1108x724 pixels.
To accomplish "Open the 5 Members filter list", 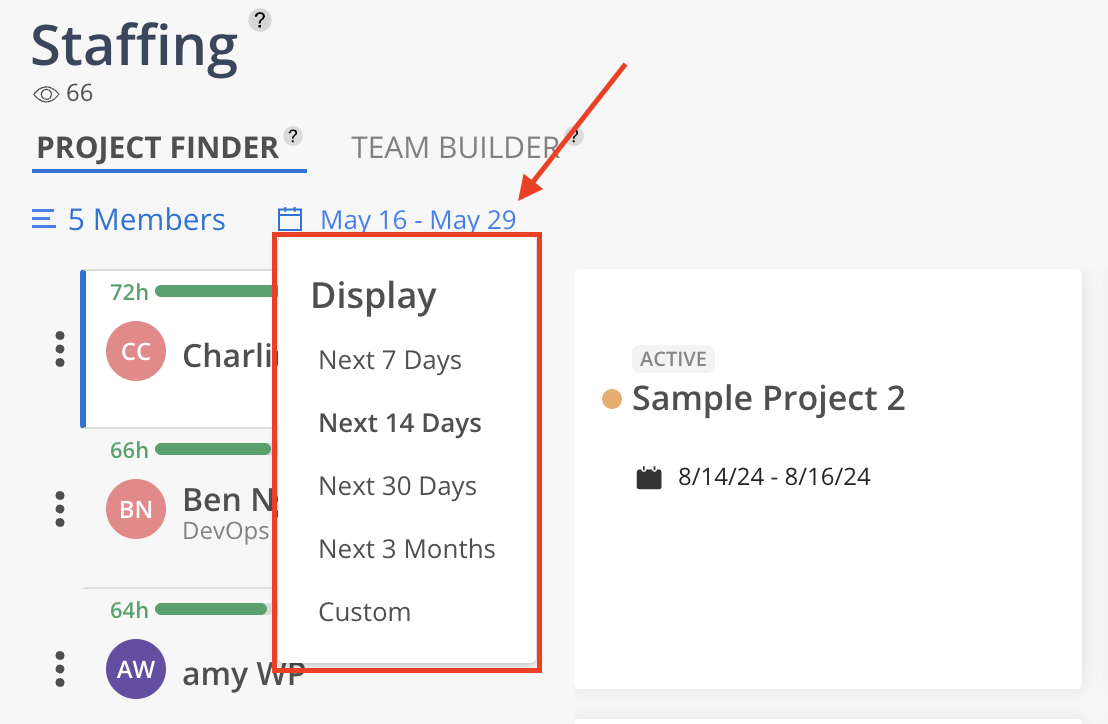I will click(129, 219).
